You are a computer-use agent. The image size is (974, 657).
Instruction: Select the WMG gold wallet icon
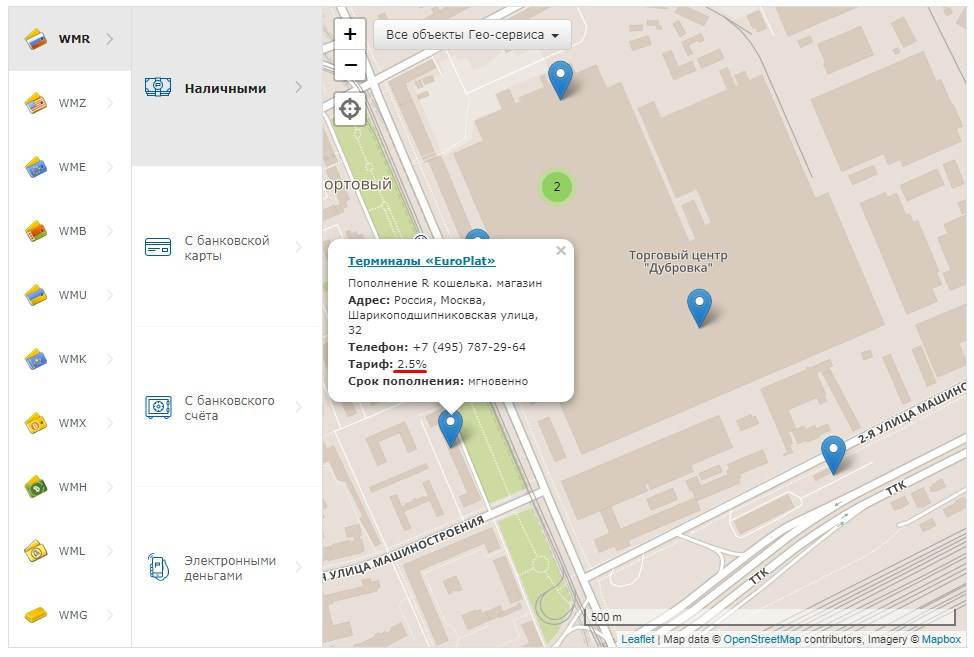pyautogui.click(x=37, y=615)
